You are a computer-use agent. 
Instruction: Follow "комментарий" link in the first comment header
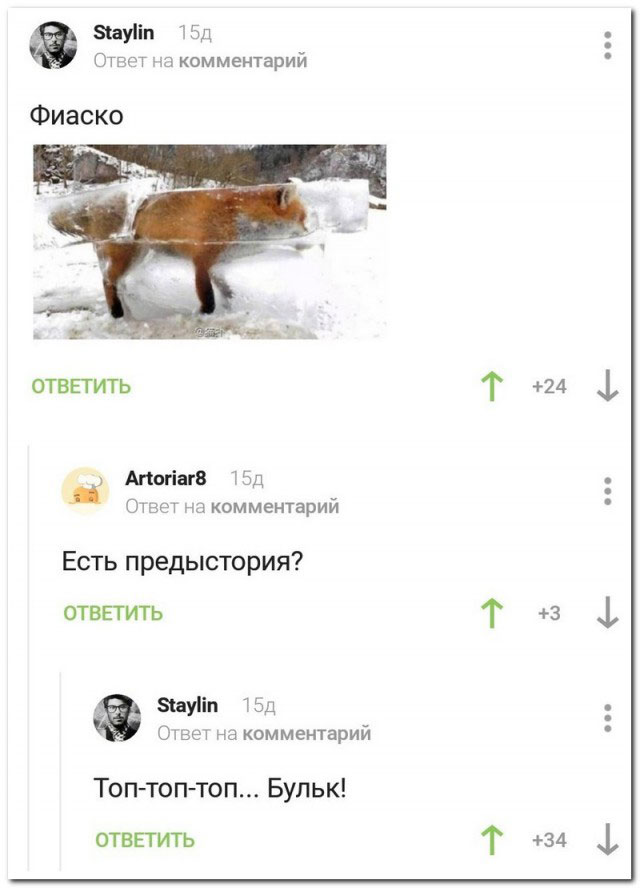coord(243,61)
